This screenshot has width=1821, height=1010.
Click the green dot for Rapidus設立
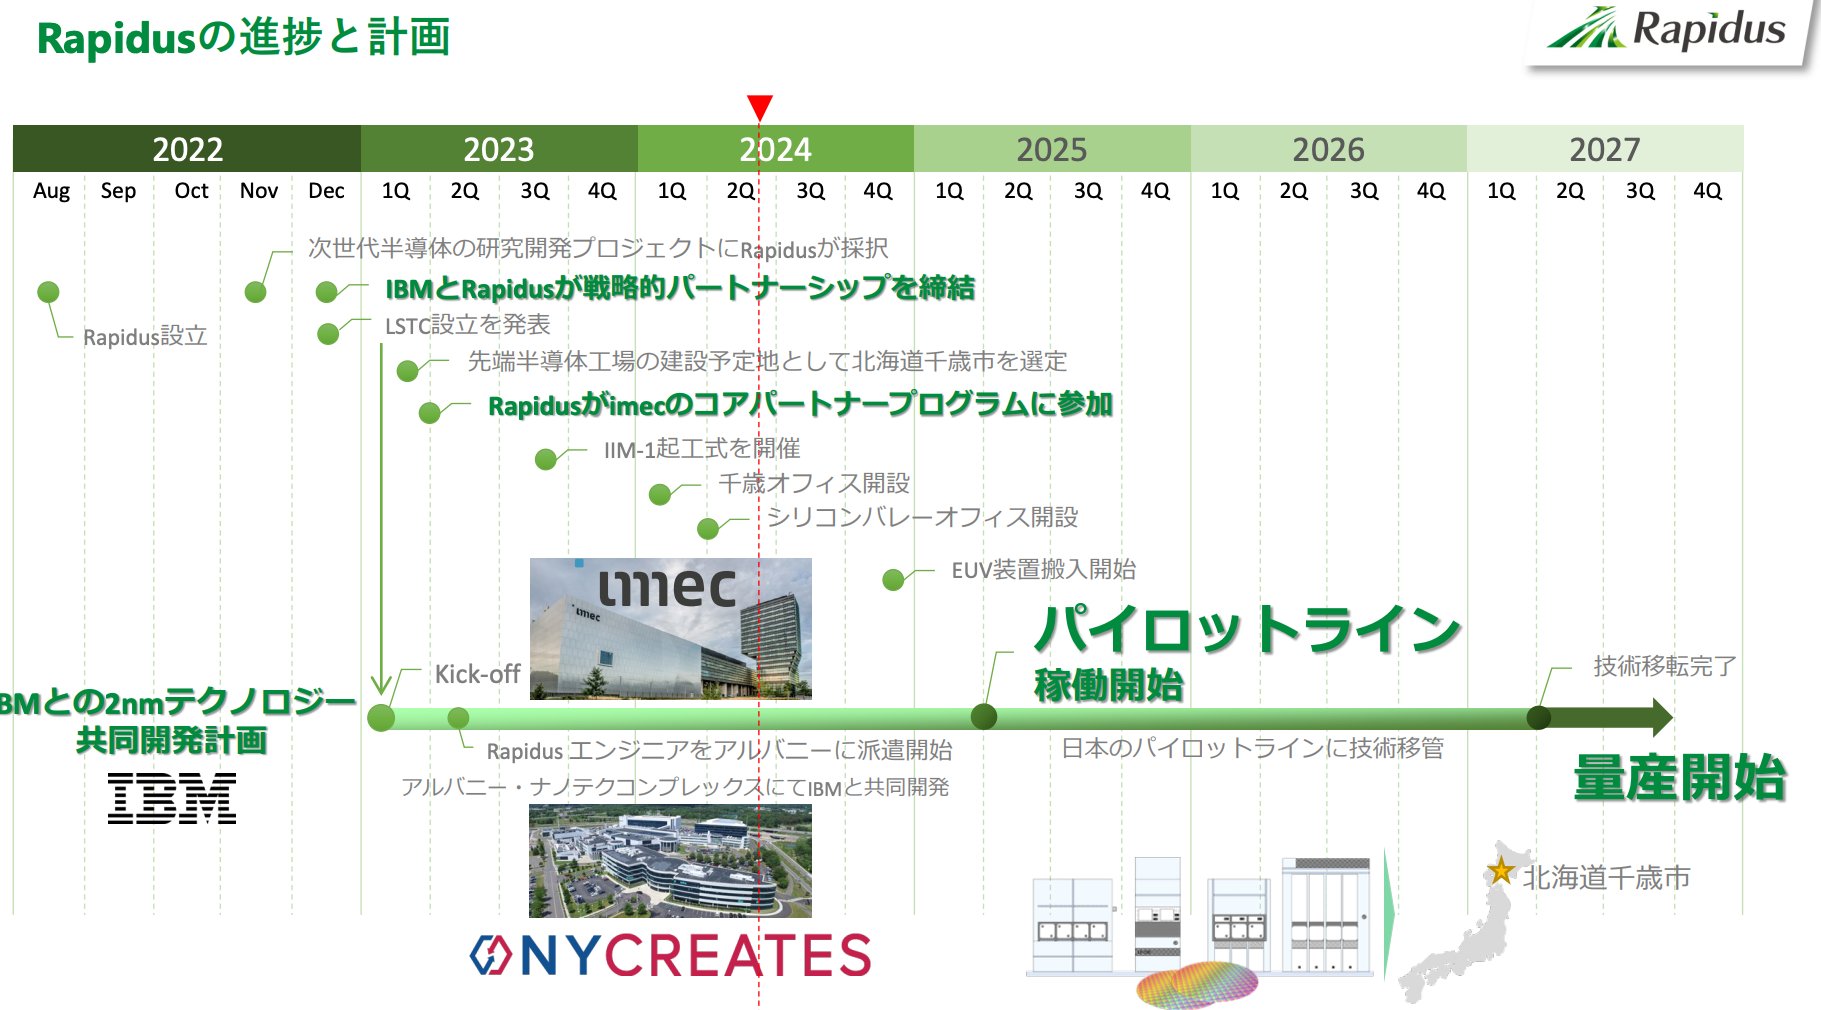coord(48,292)
